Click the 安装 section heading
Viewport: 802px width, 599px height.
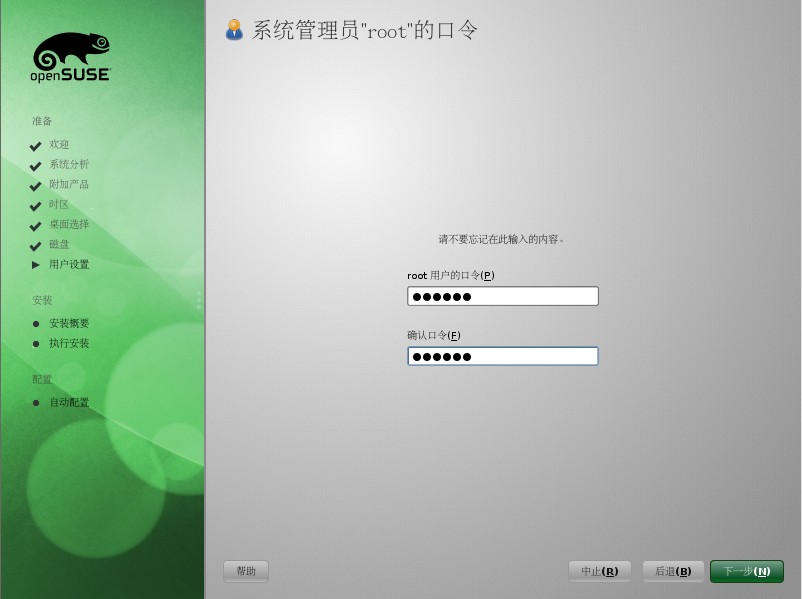point(42,300)
